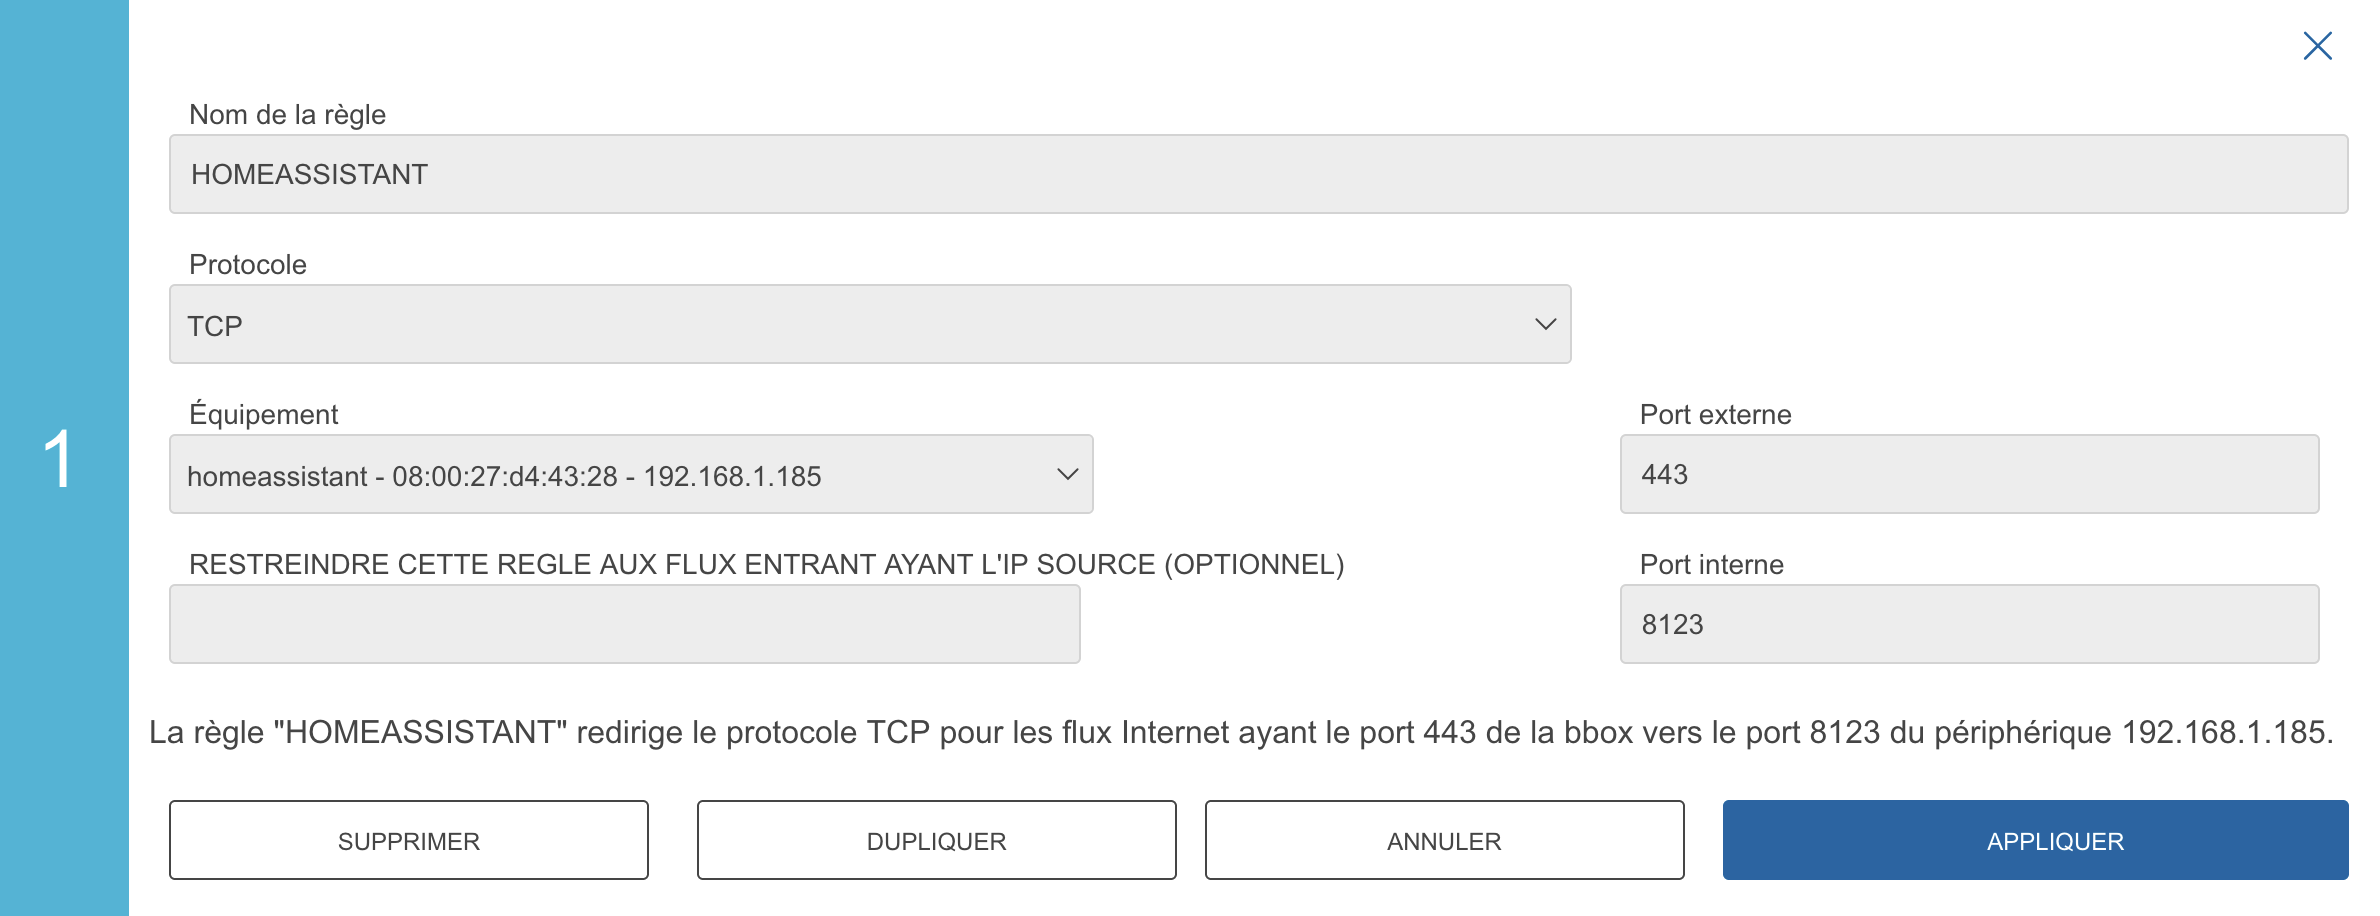Click the "Nom de la règle" label
2380x916 pixels.
pyautogui.click(x=287, y=115)
